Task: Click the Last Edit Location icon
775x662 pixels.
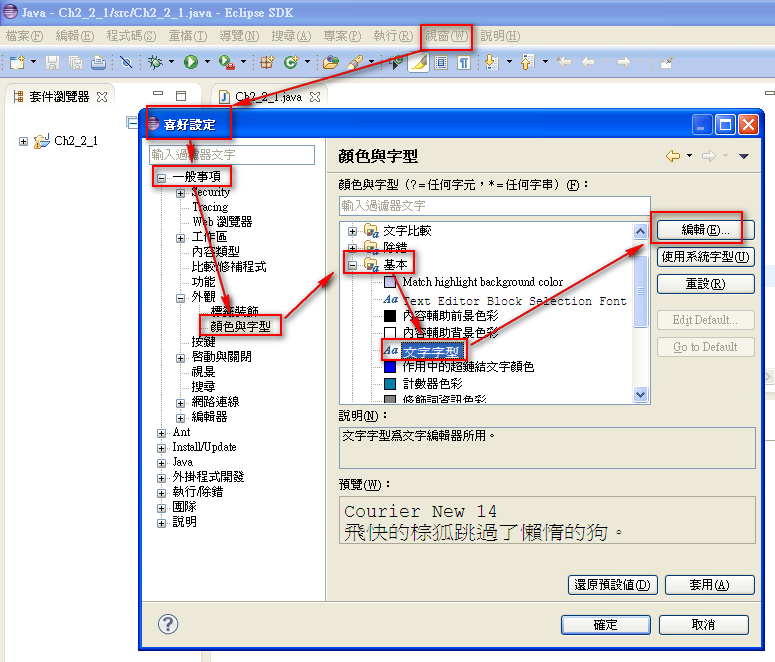Action: tap(564, 62)
